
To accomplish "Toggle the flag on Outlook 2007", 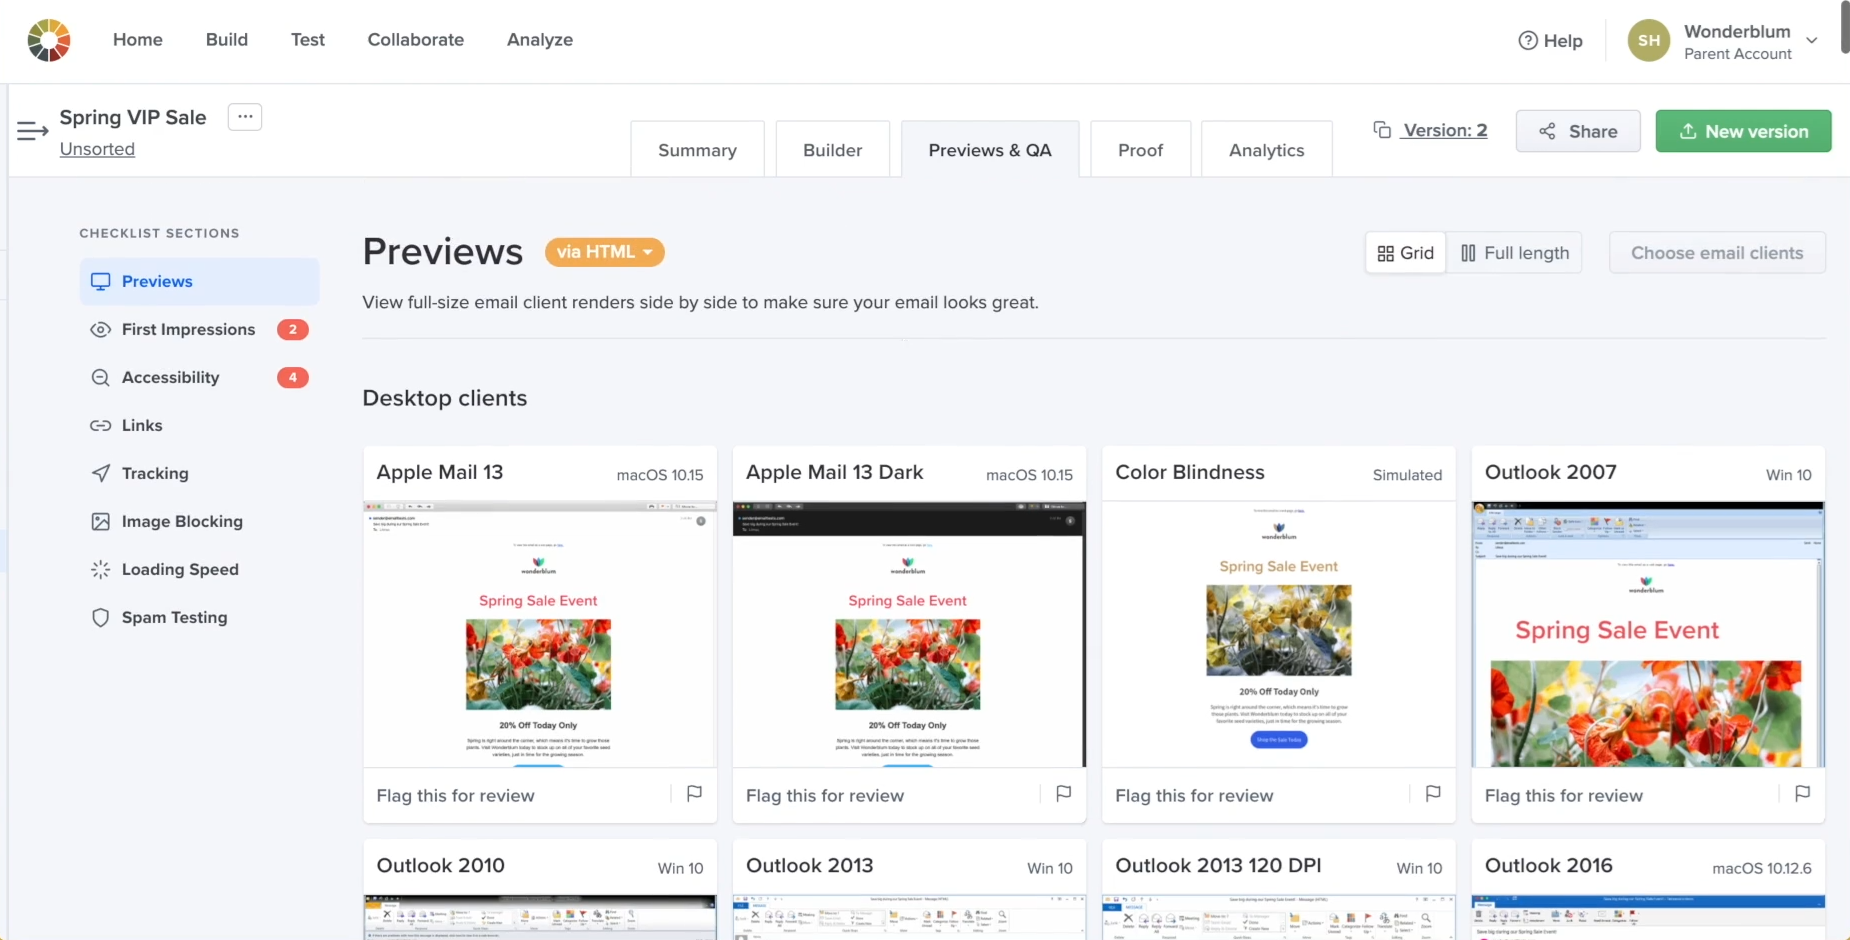I will point(1802,794).
